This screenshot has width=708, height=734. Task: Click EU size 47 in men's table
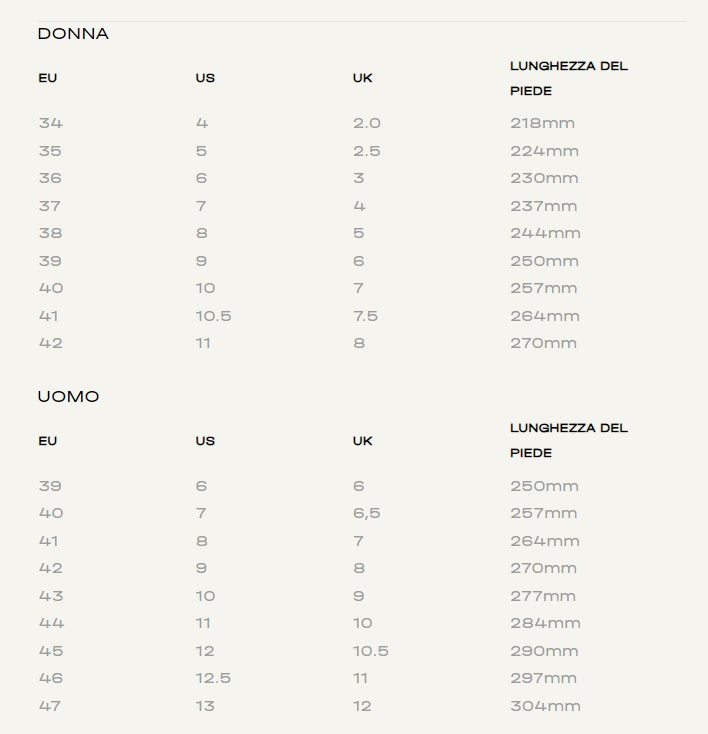tap(50, 706)
